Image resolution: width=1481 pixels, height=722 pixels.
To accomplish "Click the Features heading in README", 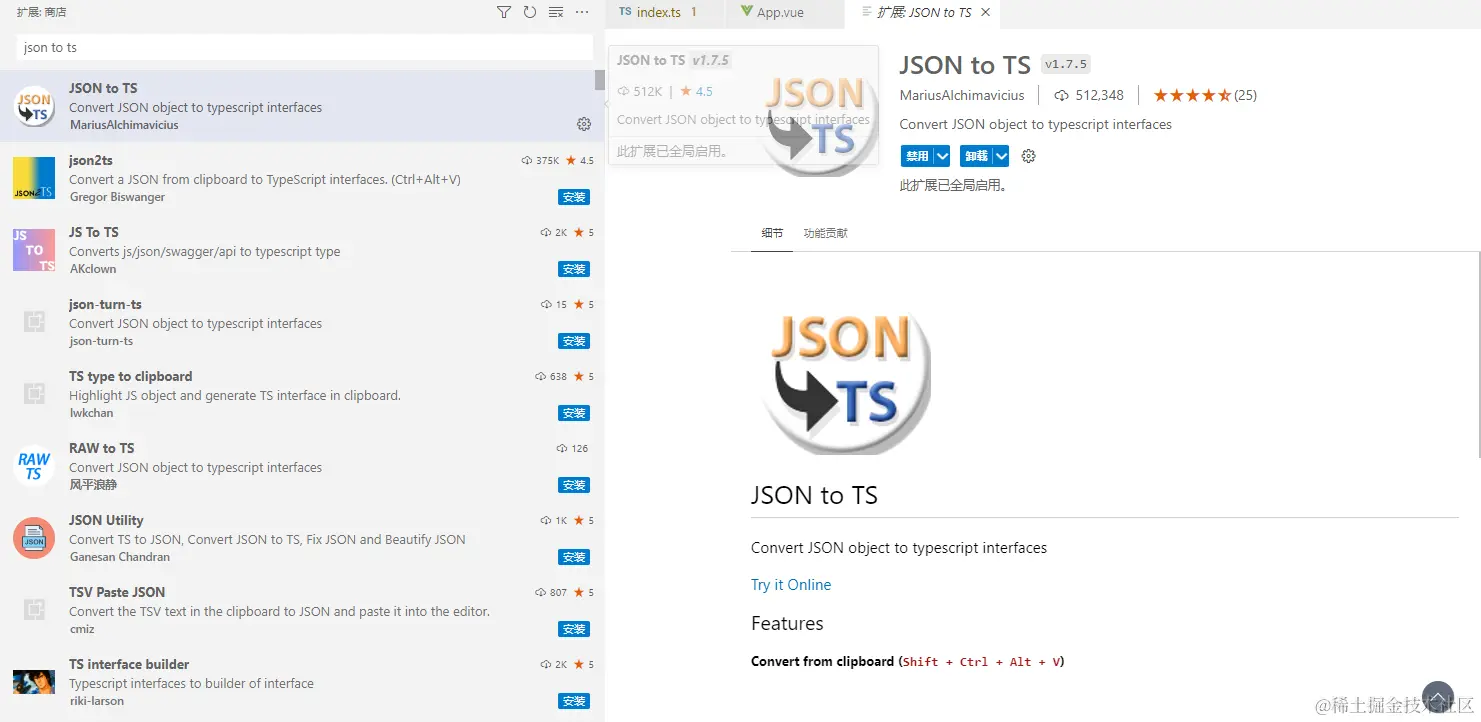I will (787, 624).
